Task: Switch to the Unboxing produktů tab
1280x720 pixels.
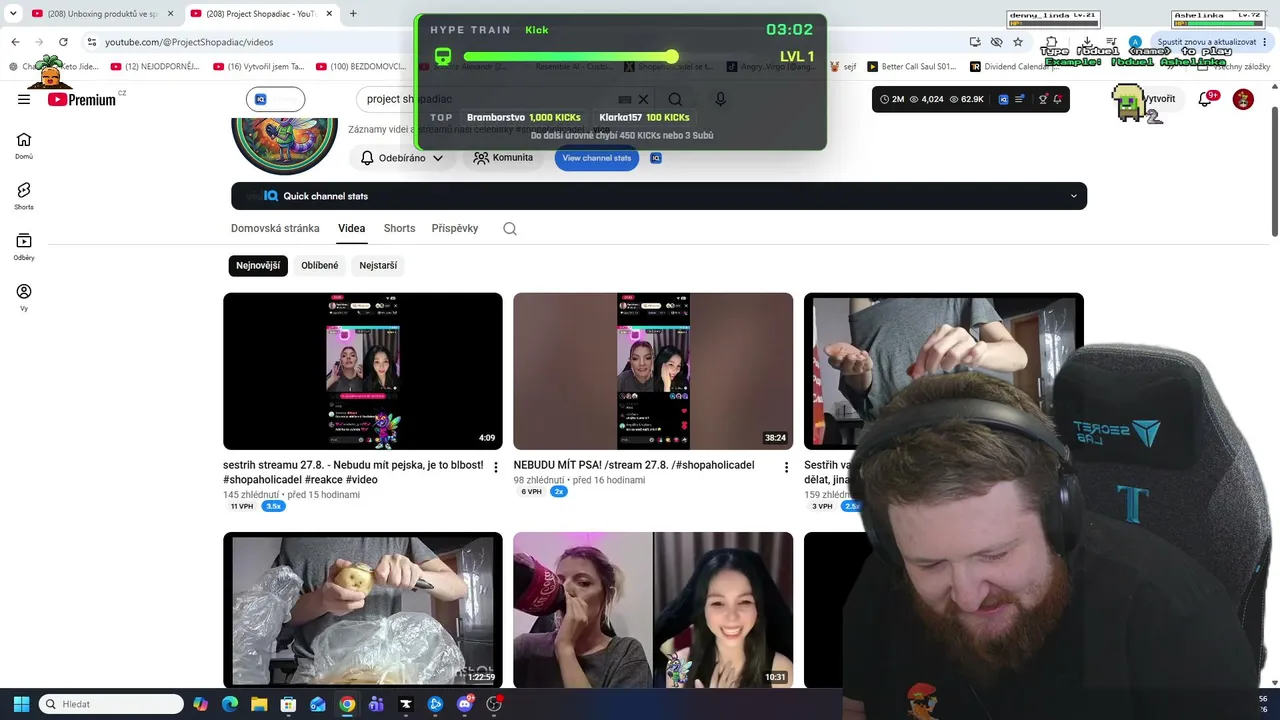Action: click(103, 14)
